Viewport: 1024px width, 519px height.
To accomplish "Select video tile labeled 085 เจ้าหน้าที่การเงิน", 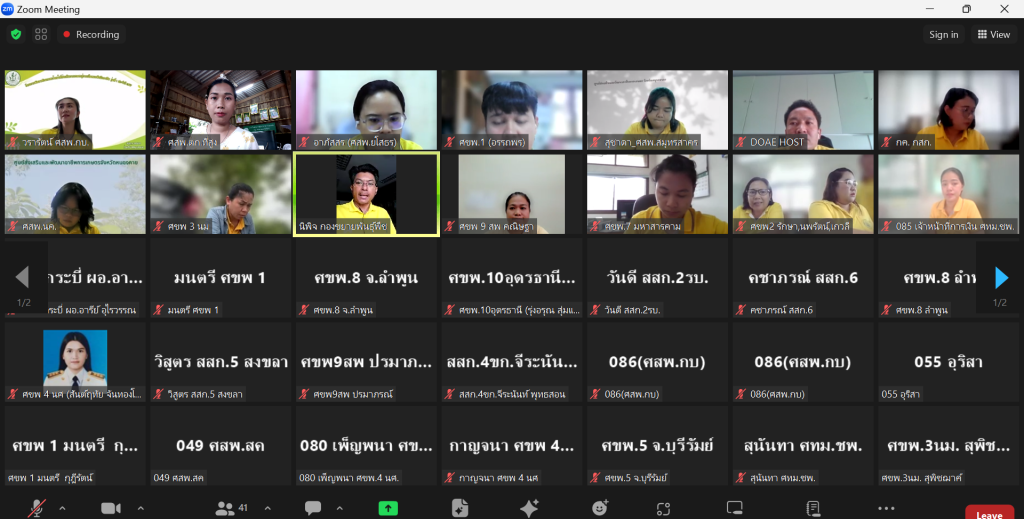I will coord(948,194).
